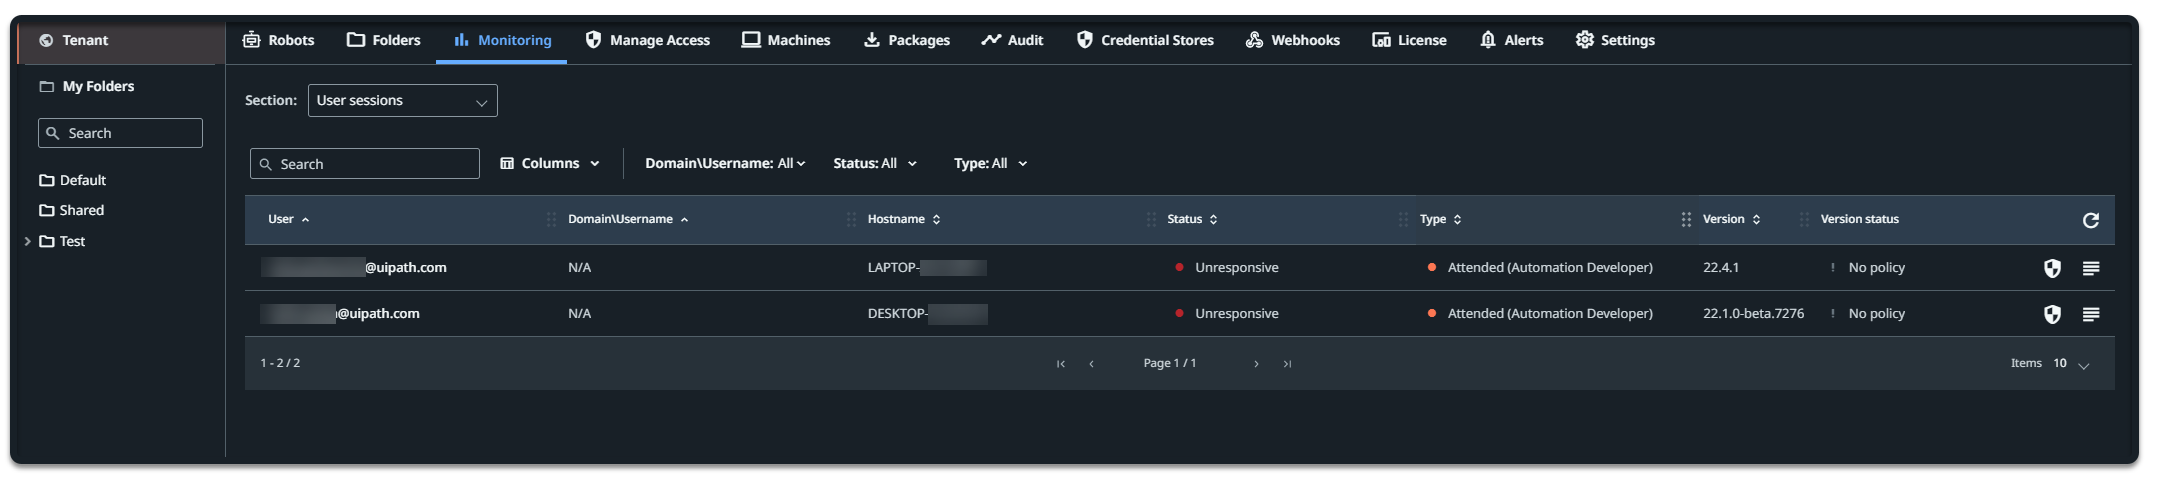This screenshot has height=498, width=2170.
Task: Go to last page icon
Action: pos(1287,364)
